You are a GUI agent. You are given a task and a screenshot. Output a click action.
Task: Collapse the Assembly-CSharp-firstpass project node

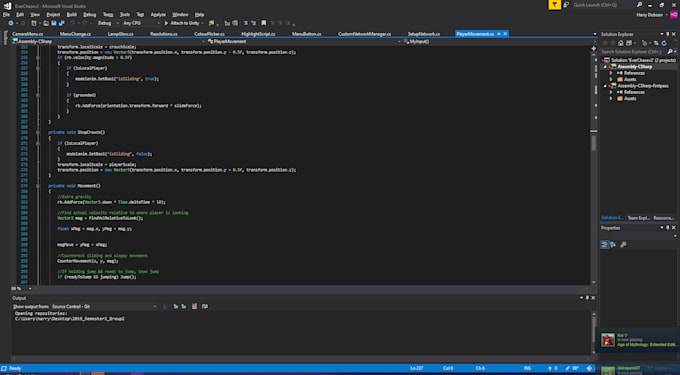(x=605, y=86)
